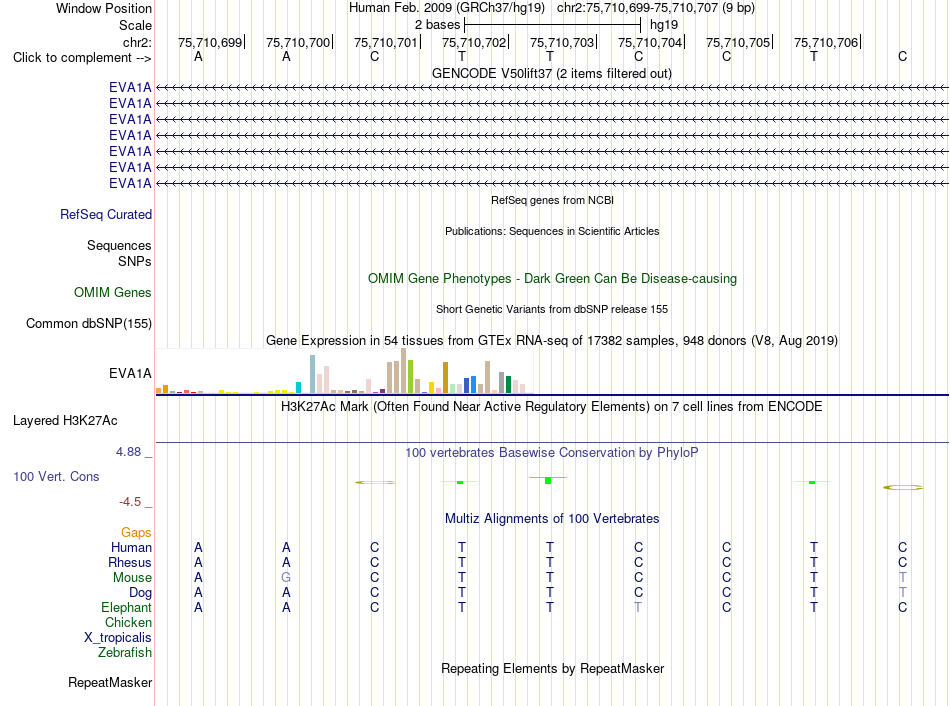Viewport: 950px width, 706px height.
Task: Open the 100 Vert. Cons track settings
Action: [x=56, y=477]
